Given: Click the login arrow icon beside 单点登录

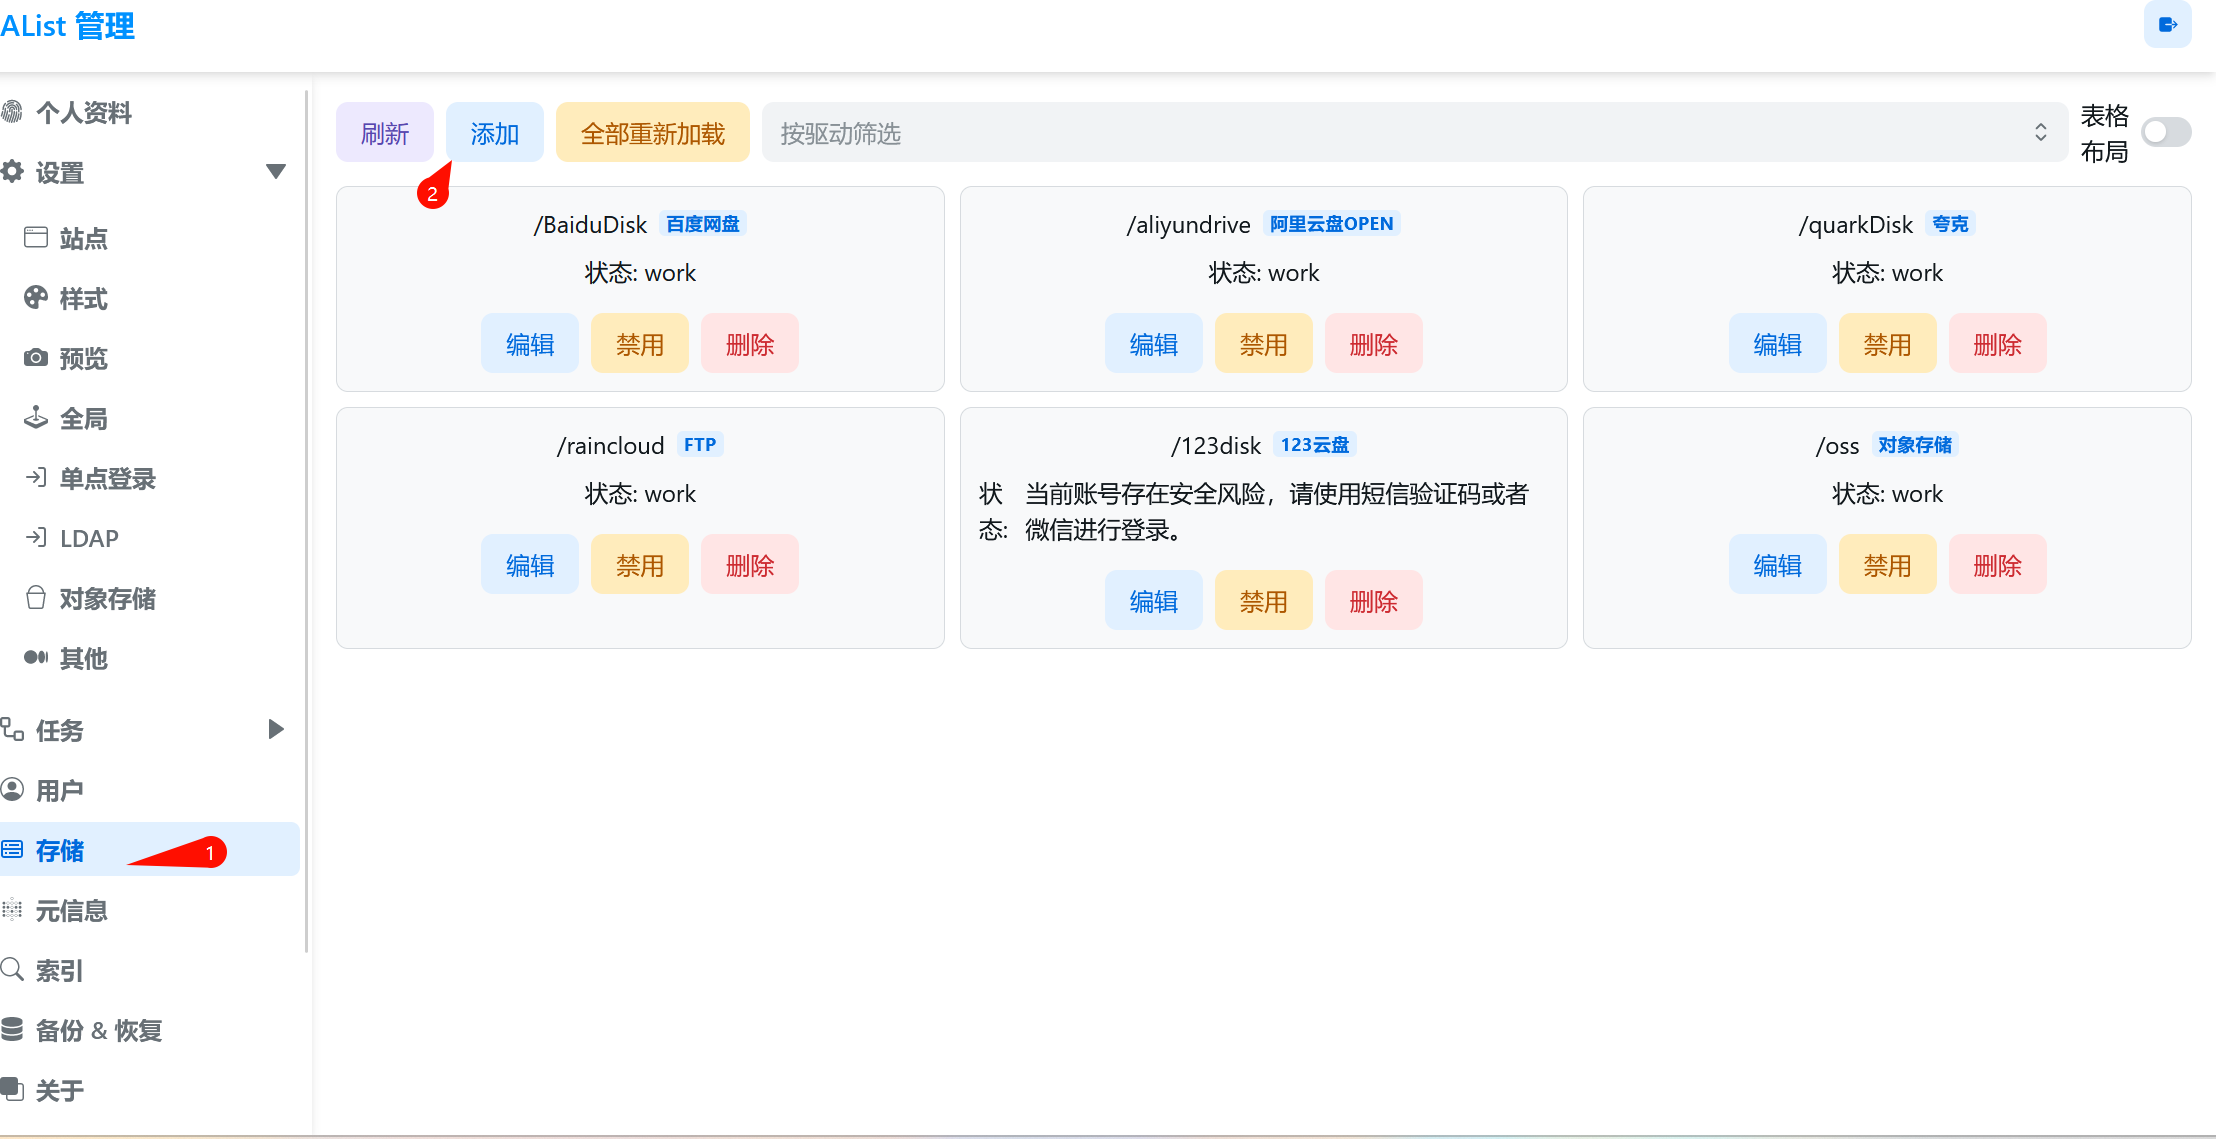Looking at the screenshot, I should pos(36,478).
